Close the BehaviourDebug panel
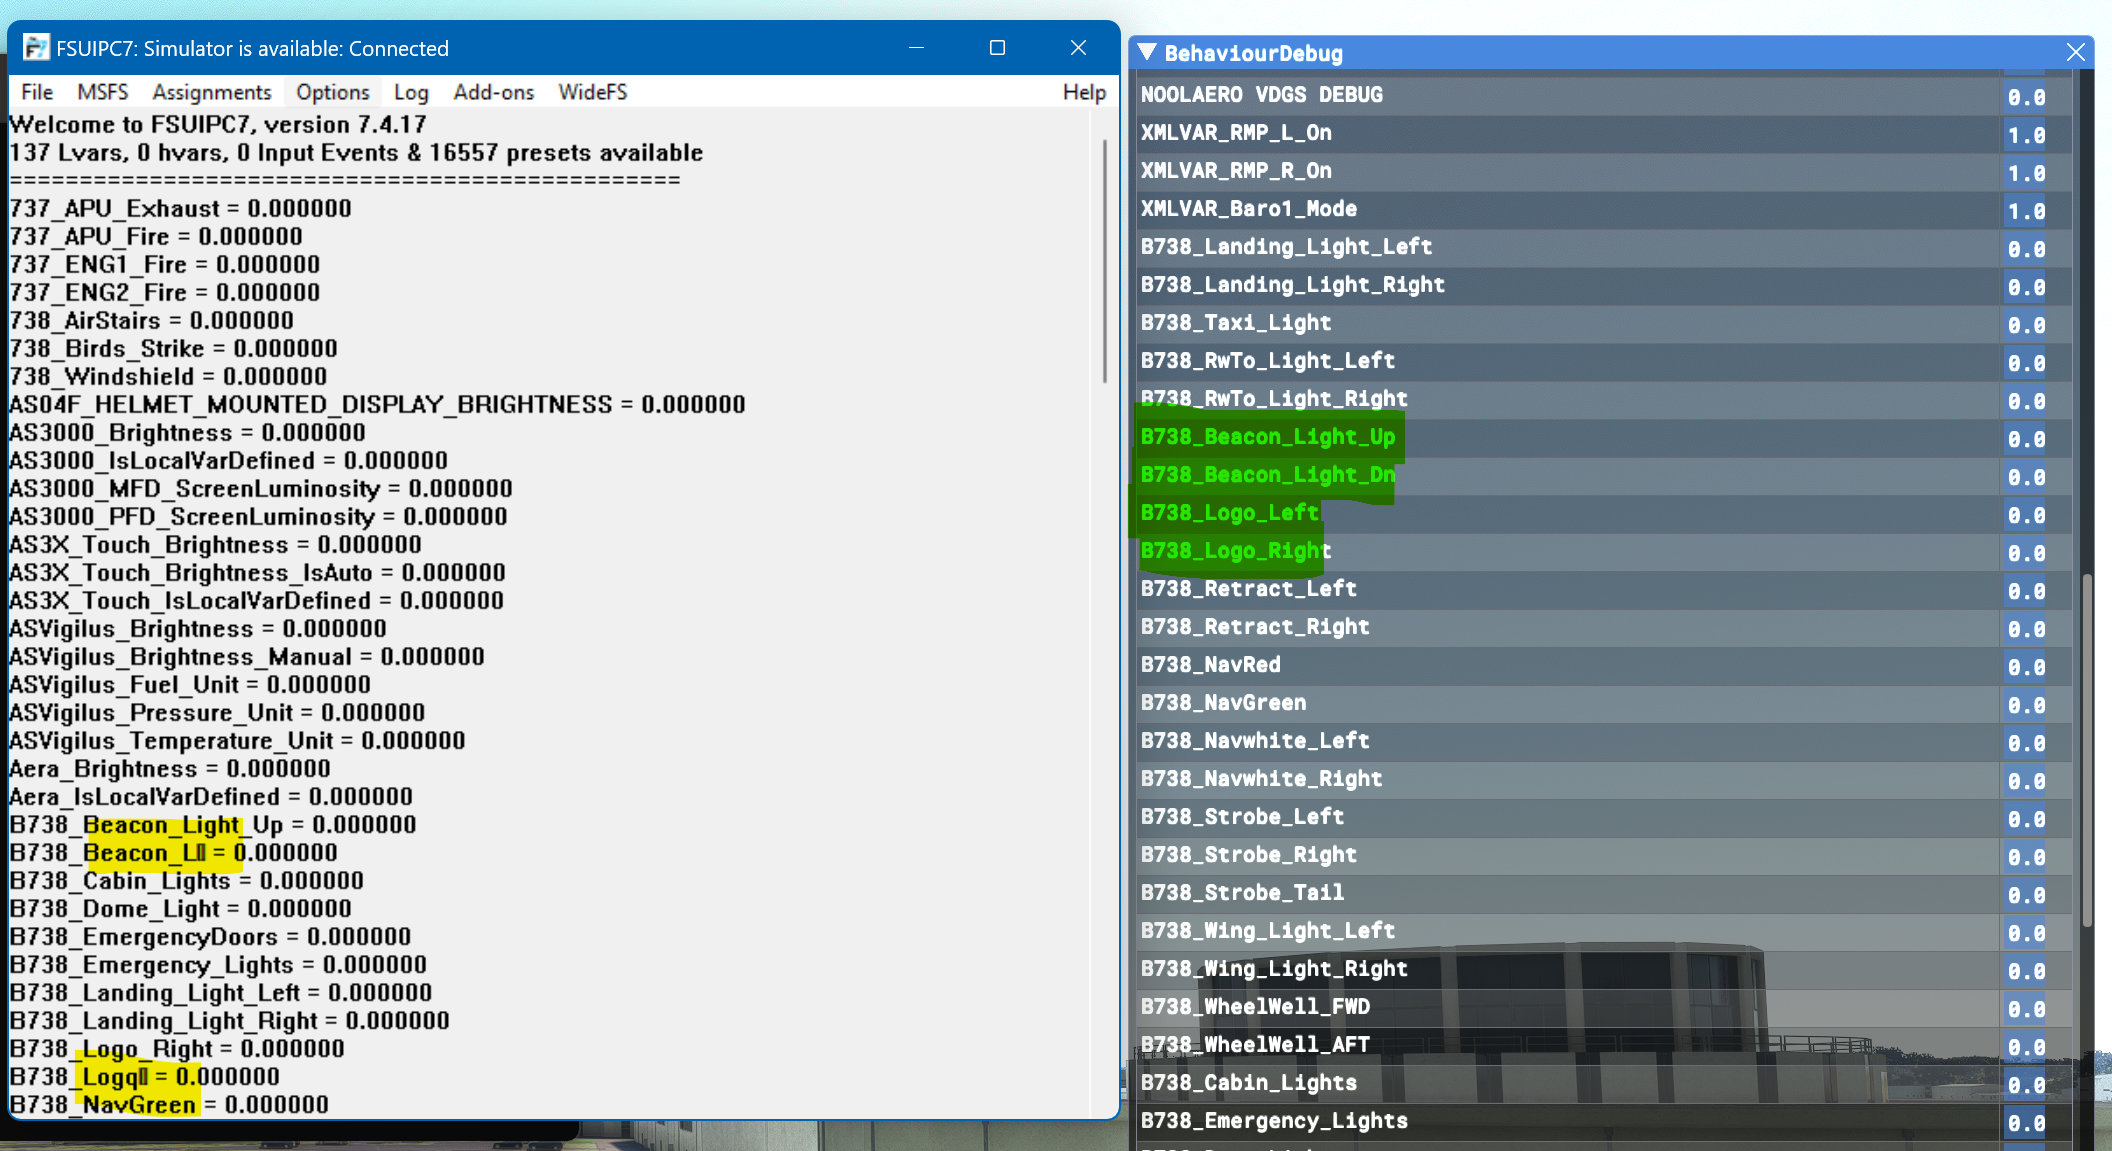The image size is (2112, 1151). click(x=2076, y=52)
